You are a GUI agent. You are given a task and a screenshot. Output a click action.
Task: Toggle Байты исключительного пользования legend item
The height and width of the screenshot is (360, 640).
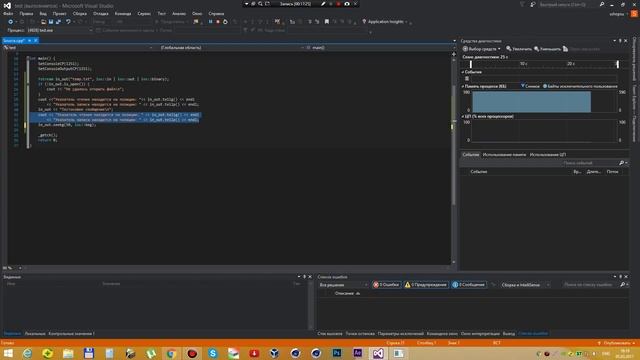(x=580, y=86)
